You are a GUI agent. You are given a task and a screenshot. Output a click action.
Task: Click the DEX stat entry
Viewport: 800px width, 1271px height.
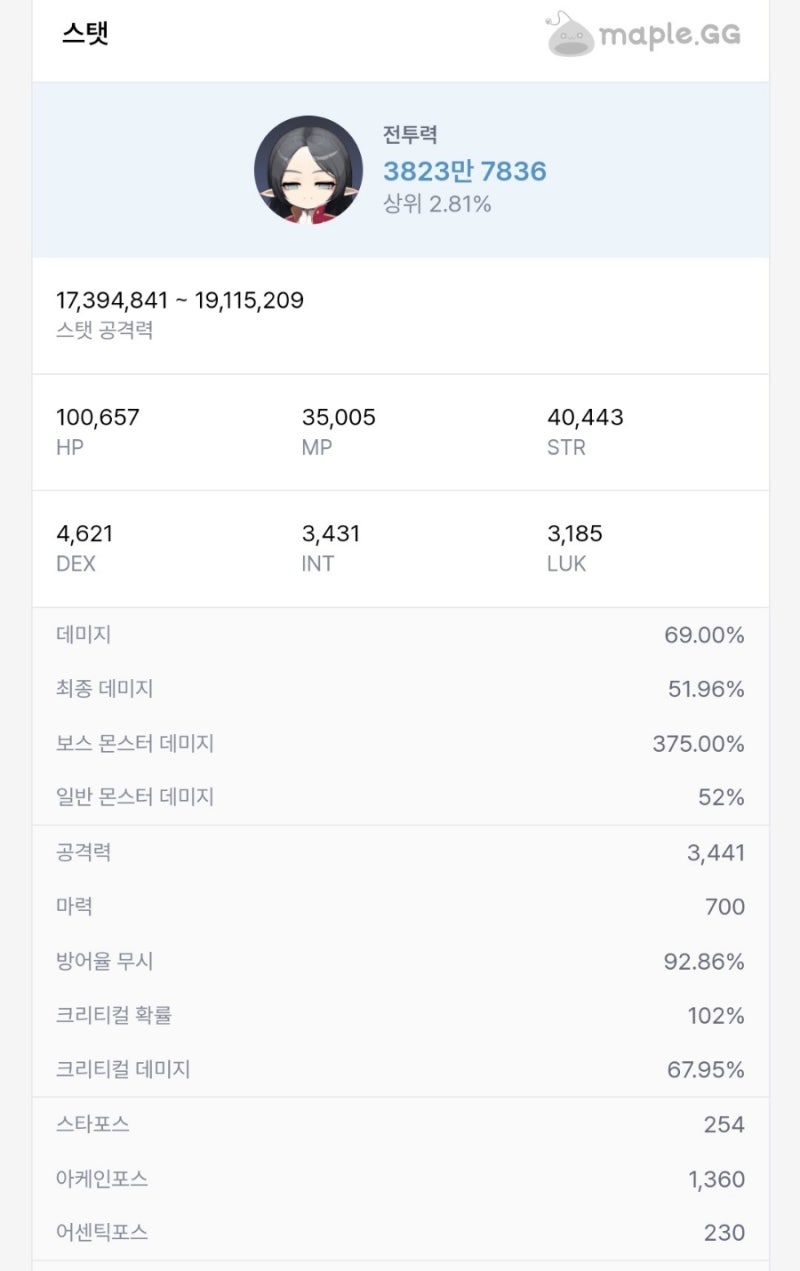point(87,534)
